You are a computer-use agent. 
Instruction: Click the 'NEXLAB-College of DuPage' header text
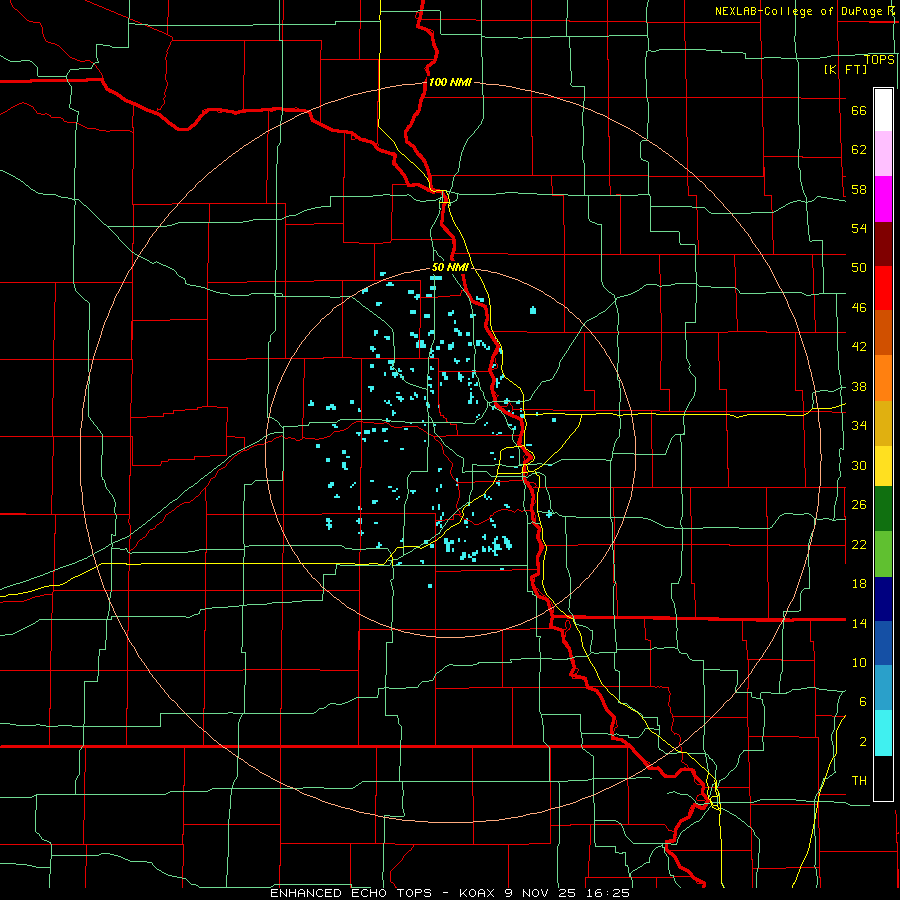[798, 11]
